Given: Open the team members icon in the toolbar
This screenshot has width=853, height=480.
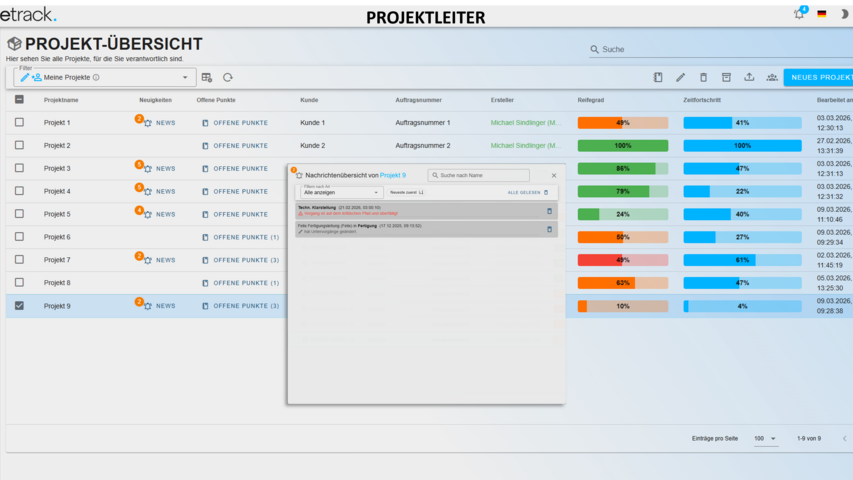Looking at the screenshot, I should [772, 77].
